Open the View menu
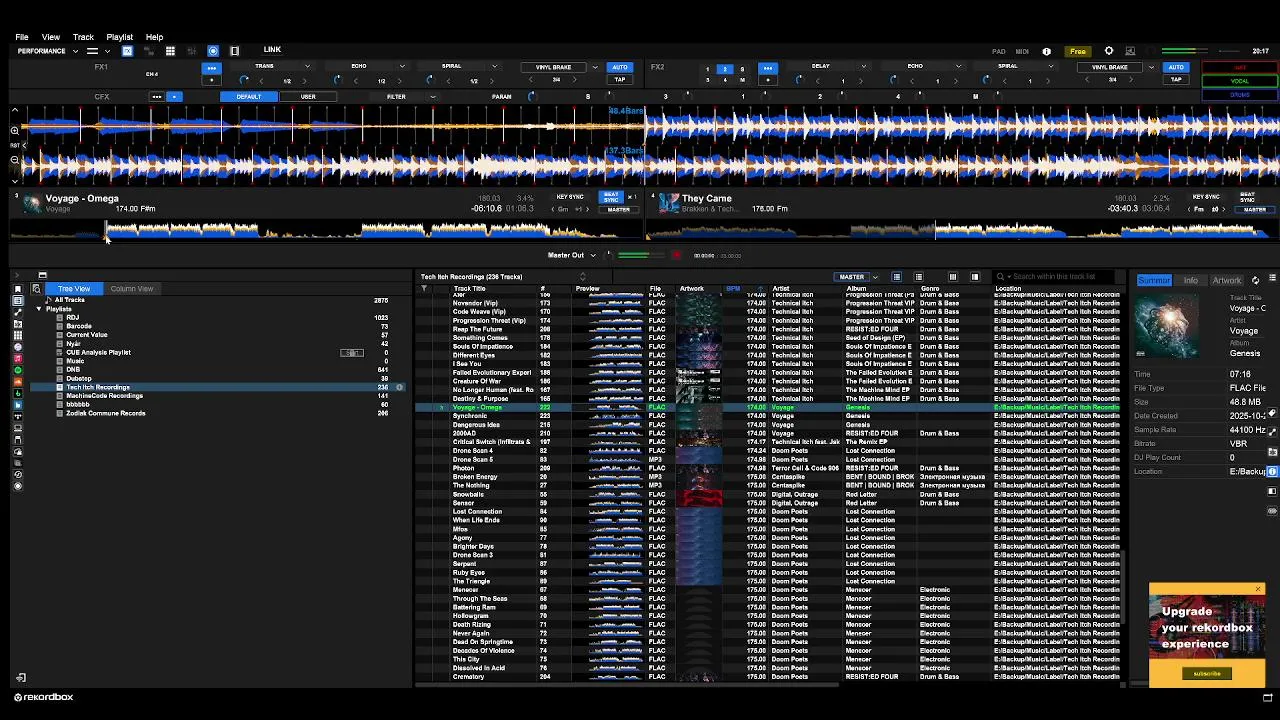 click(x=51, y=37)
